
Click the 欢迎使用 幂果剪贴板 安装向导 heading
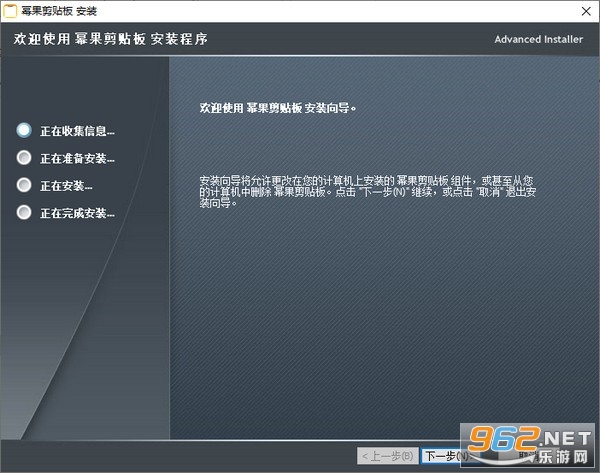tap(278, 108)
